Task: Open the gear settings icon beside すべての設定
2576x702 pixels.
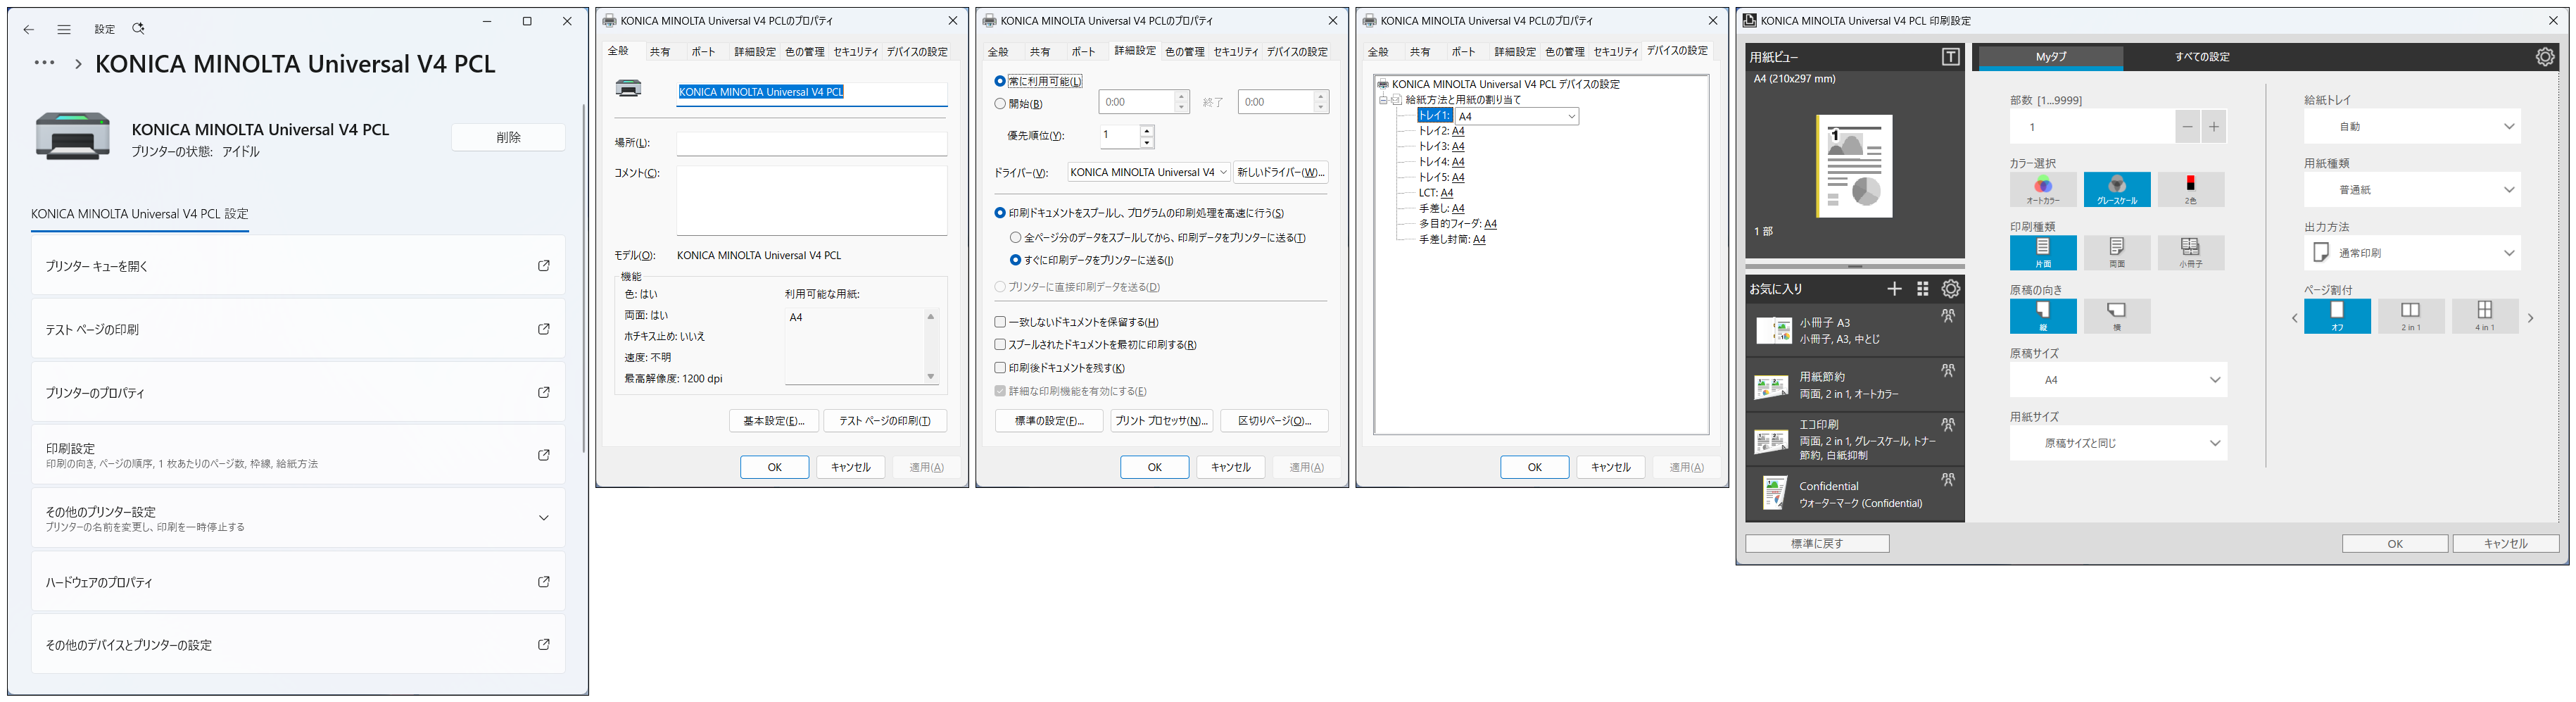Action: [2545, 57]
